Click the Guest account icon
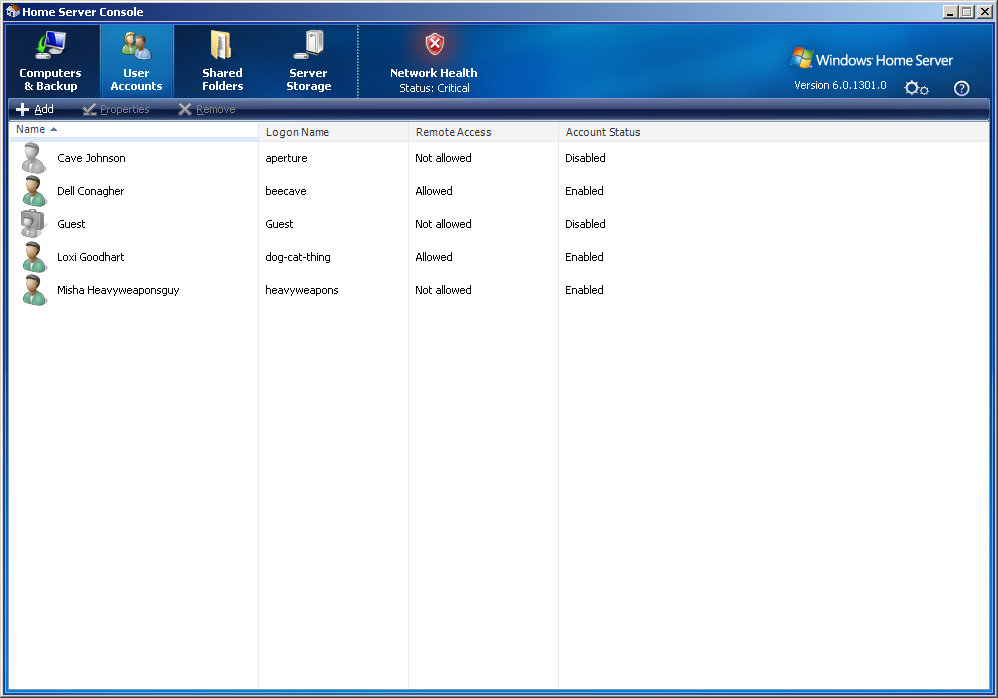The height and width of the screenshot is (698, 998). coord(34,224)
